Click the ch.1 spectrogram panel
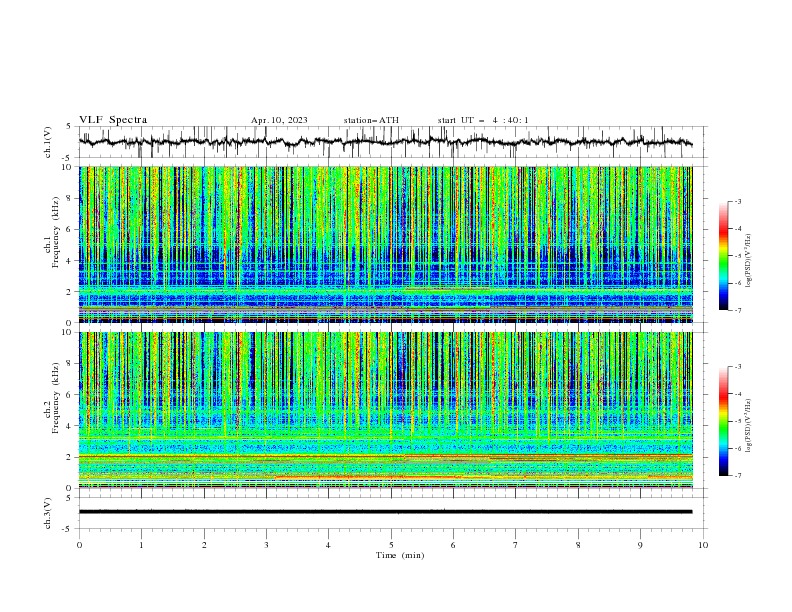The width and height of the screenshot is (792, 612). pyautogui.click(x=385, y=244)
